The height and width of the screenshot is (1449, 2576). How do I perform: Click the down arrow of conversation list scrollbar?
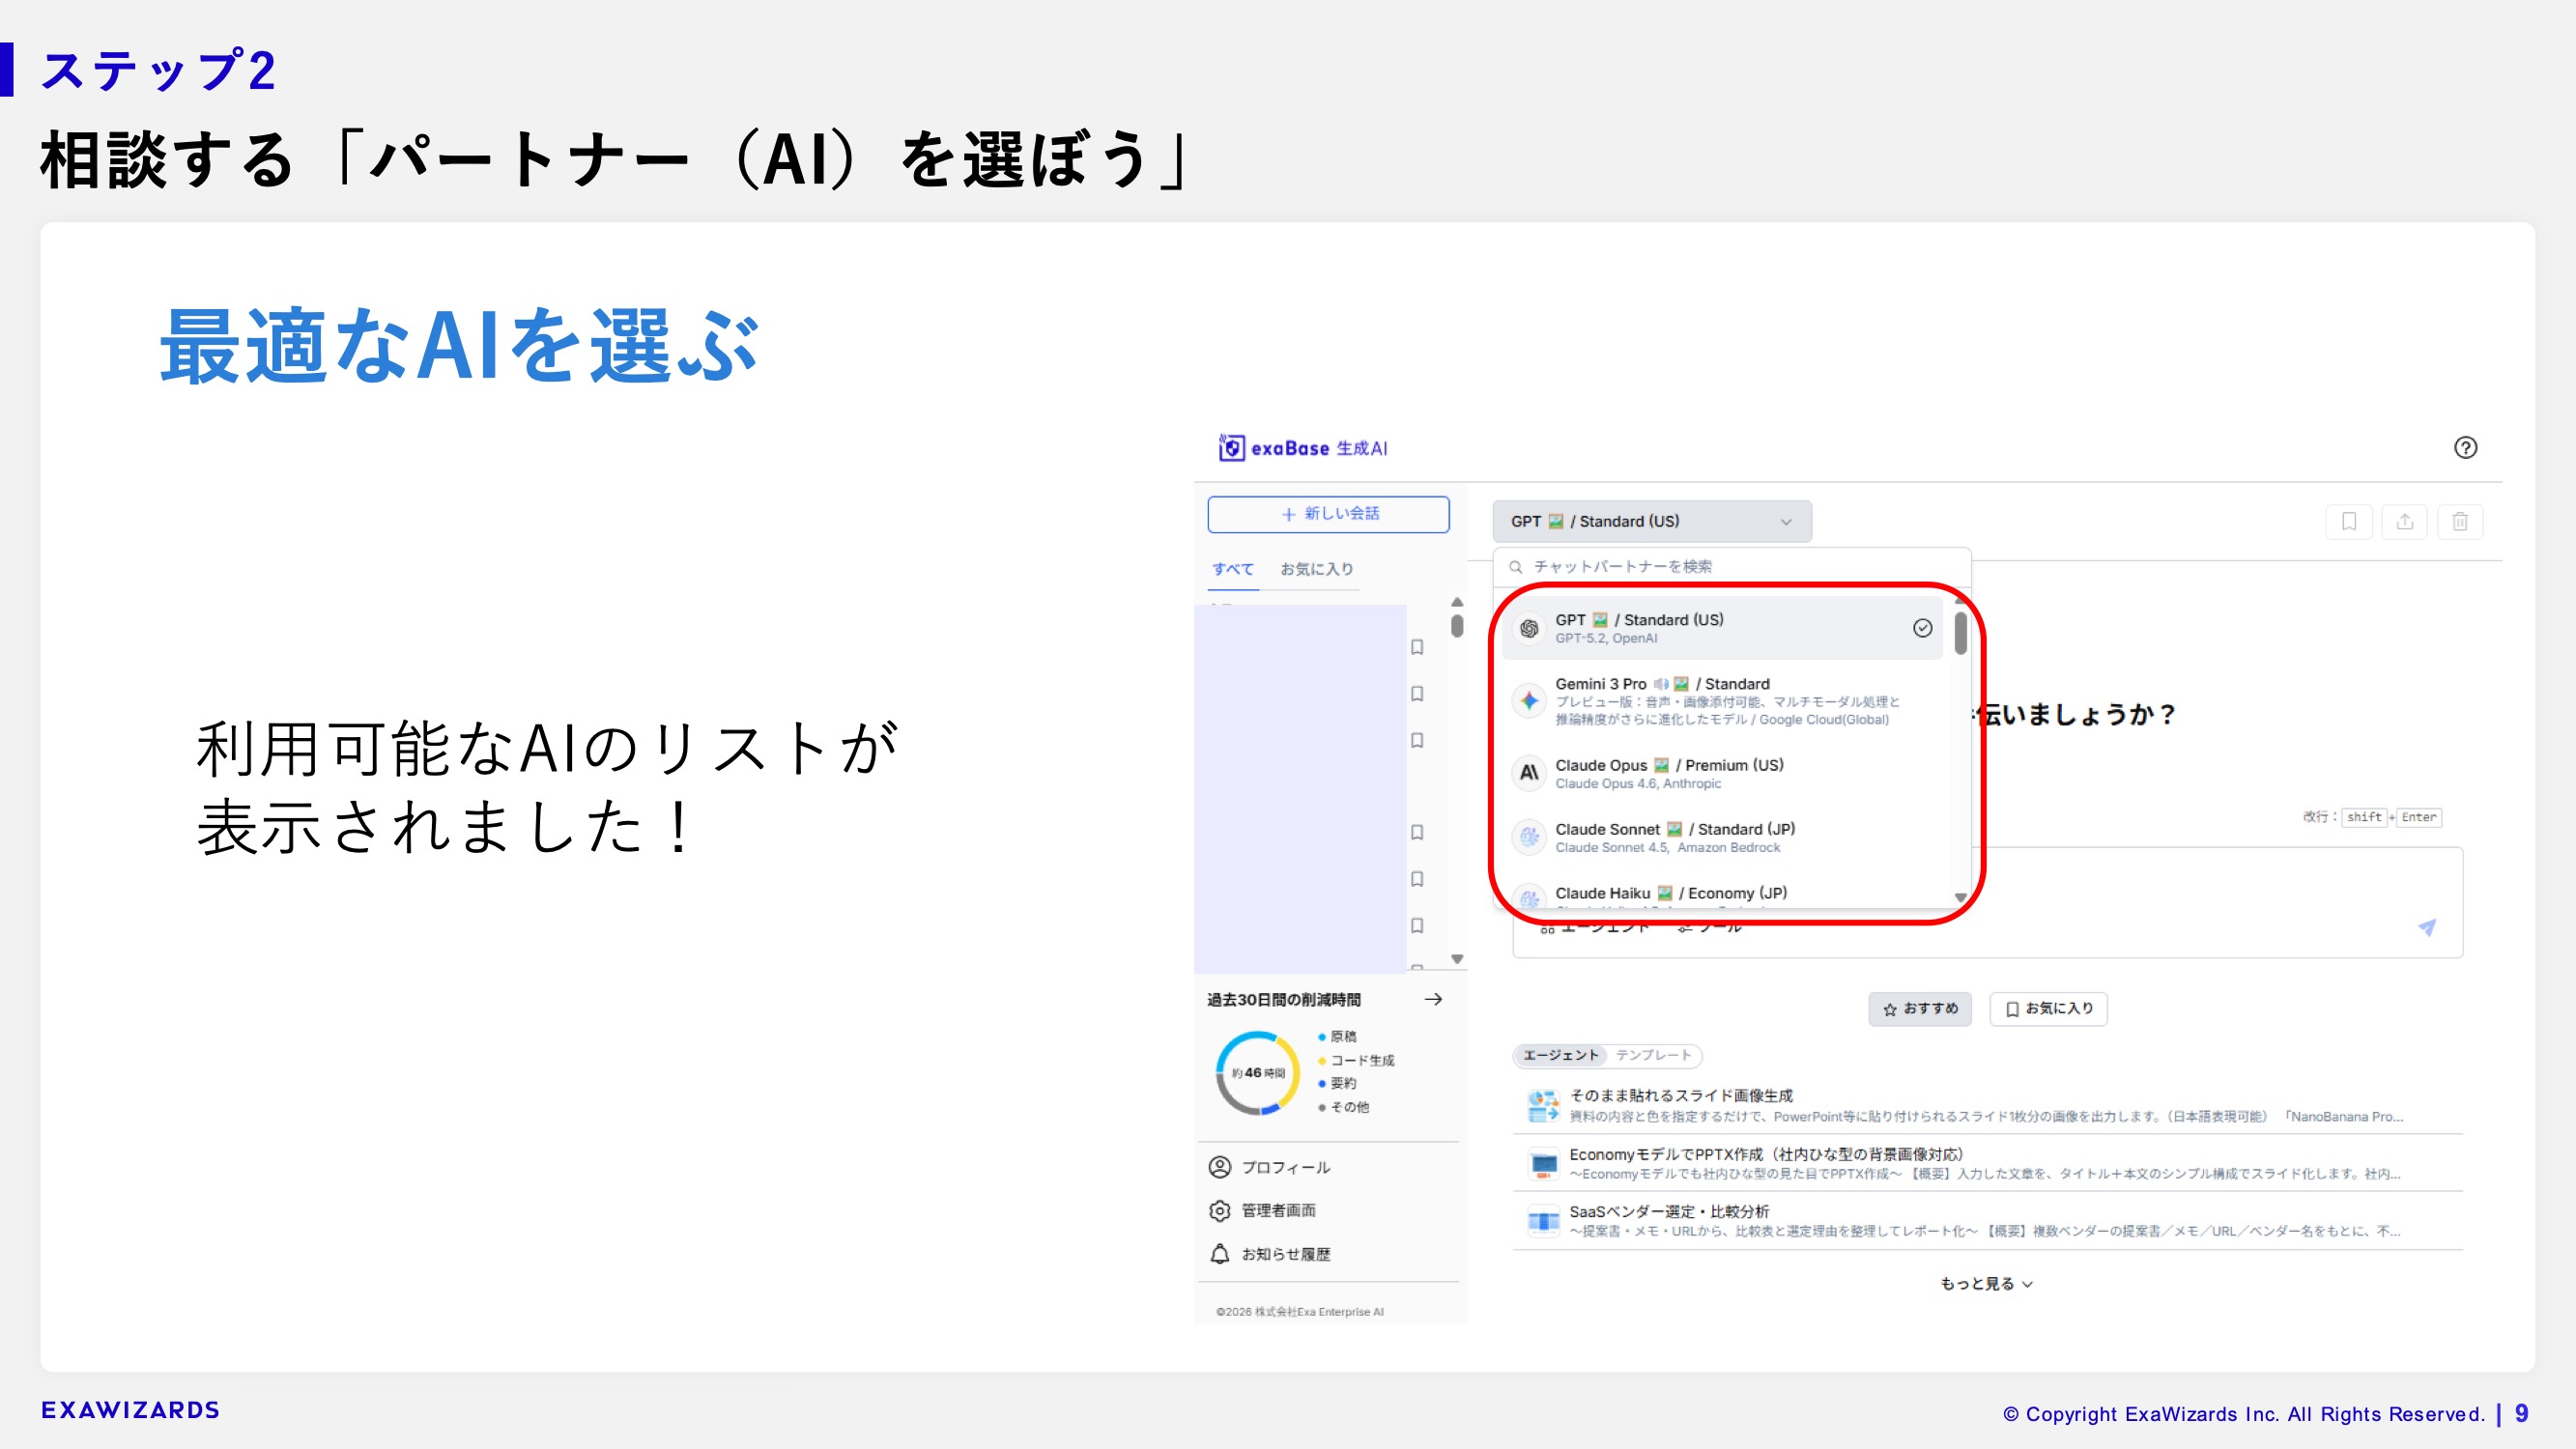pos(1457,959)
